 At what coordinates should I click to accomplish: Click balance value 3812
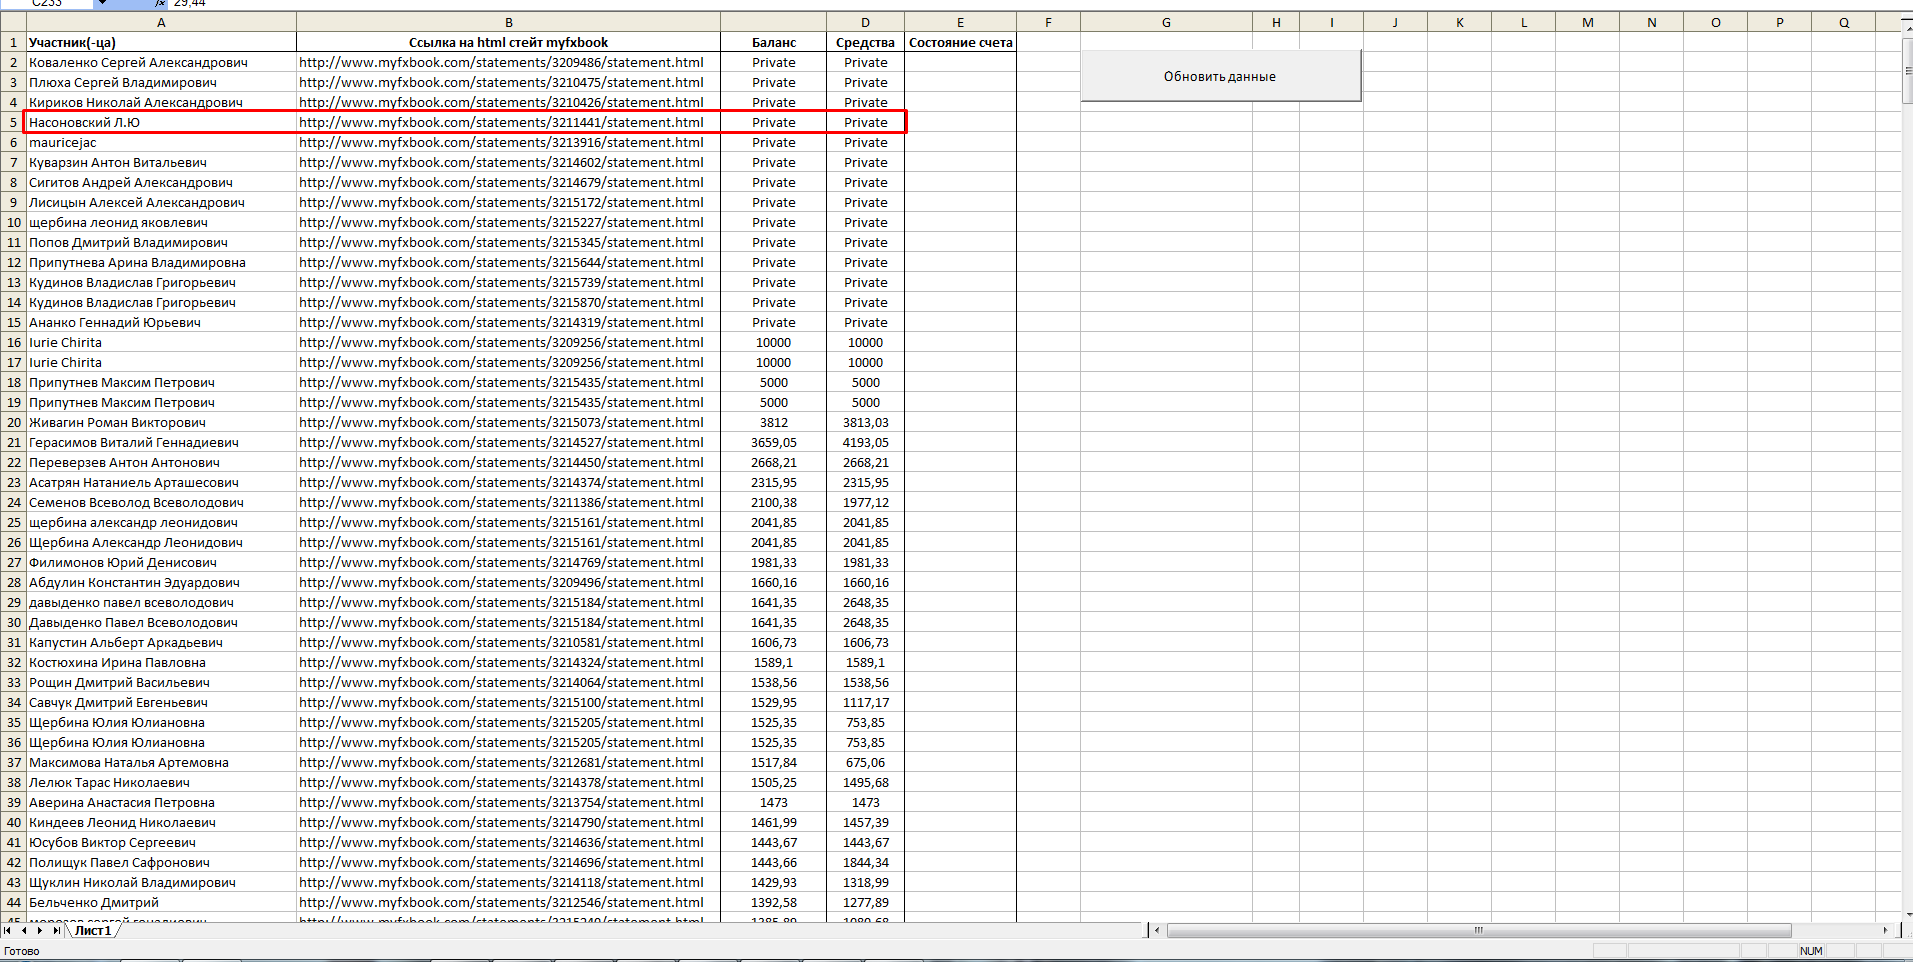(x=773, y=422)
